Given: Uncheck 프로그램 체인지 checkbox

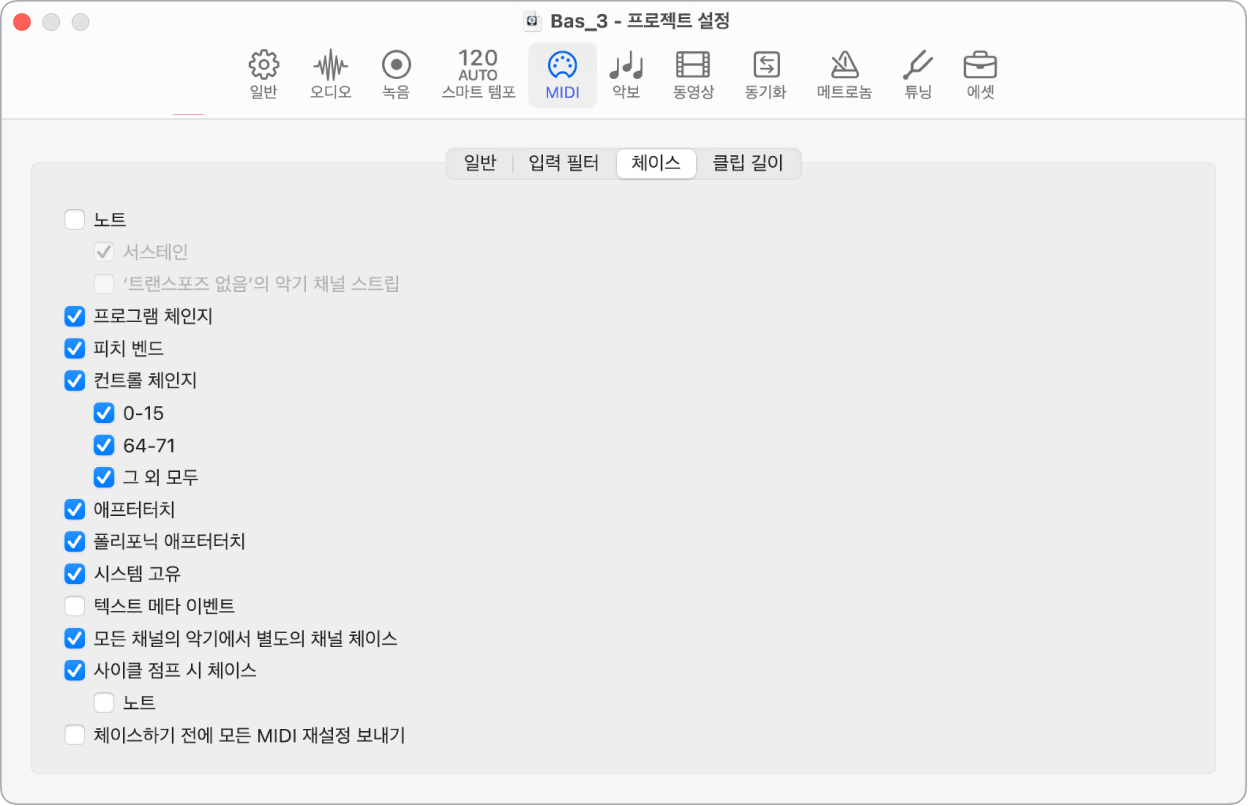Looking at the screenshot, I should pyautogui.click(x=74, y=316).
